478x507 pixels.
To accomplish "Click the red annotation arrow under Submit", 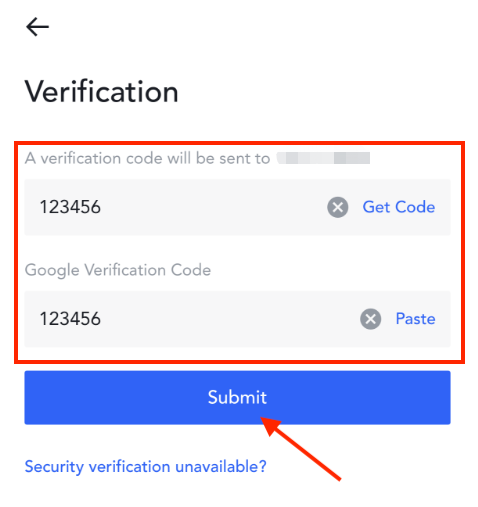I will [300, 448].
